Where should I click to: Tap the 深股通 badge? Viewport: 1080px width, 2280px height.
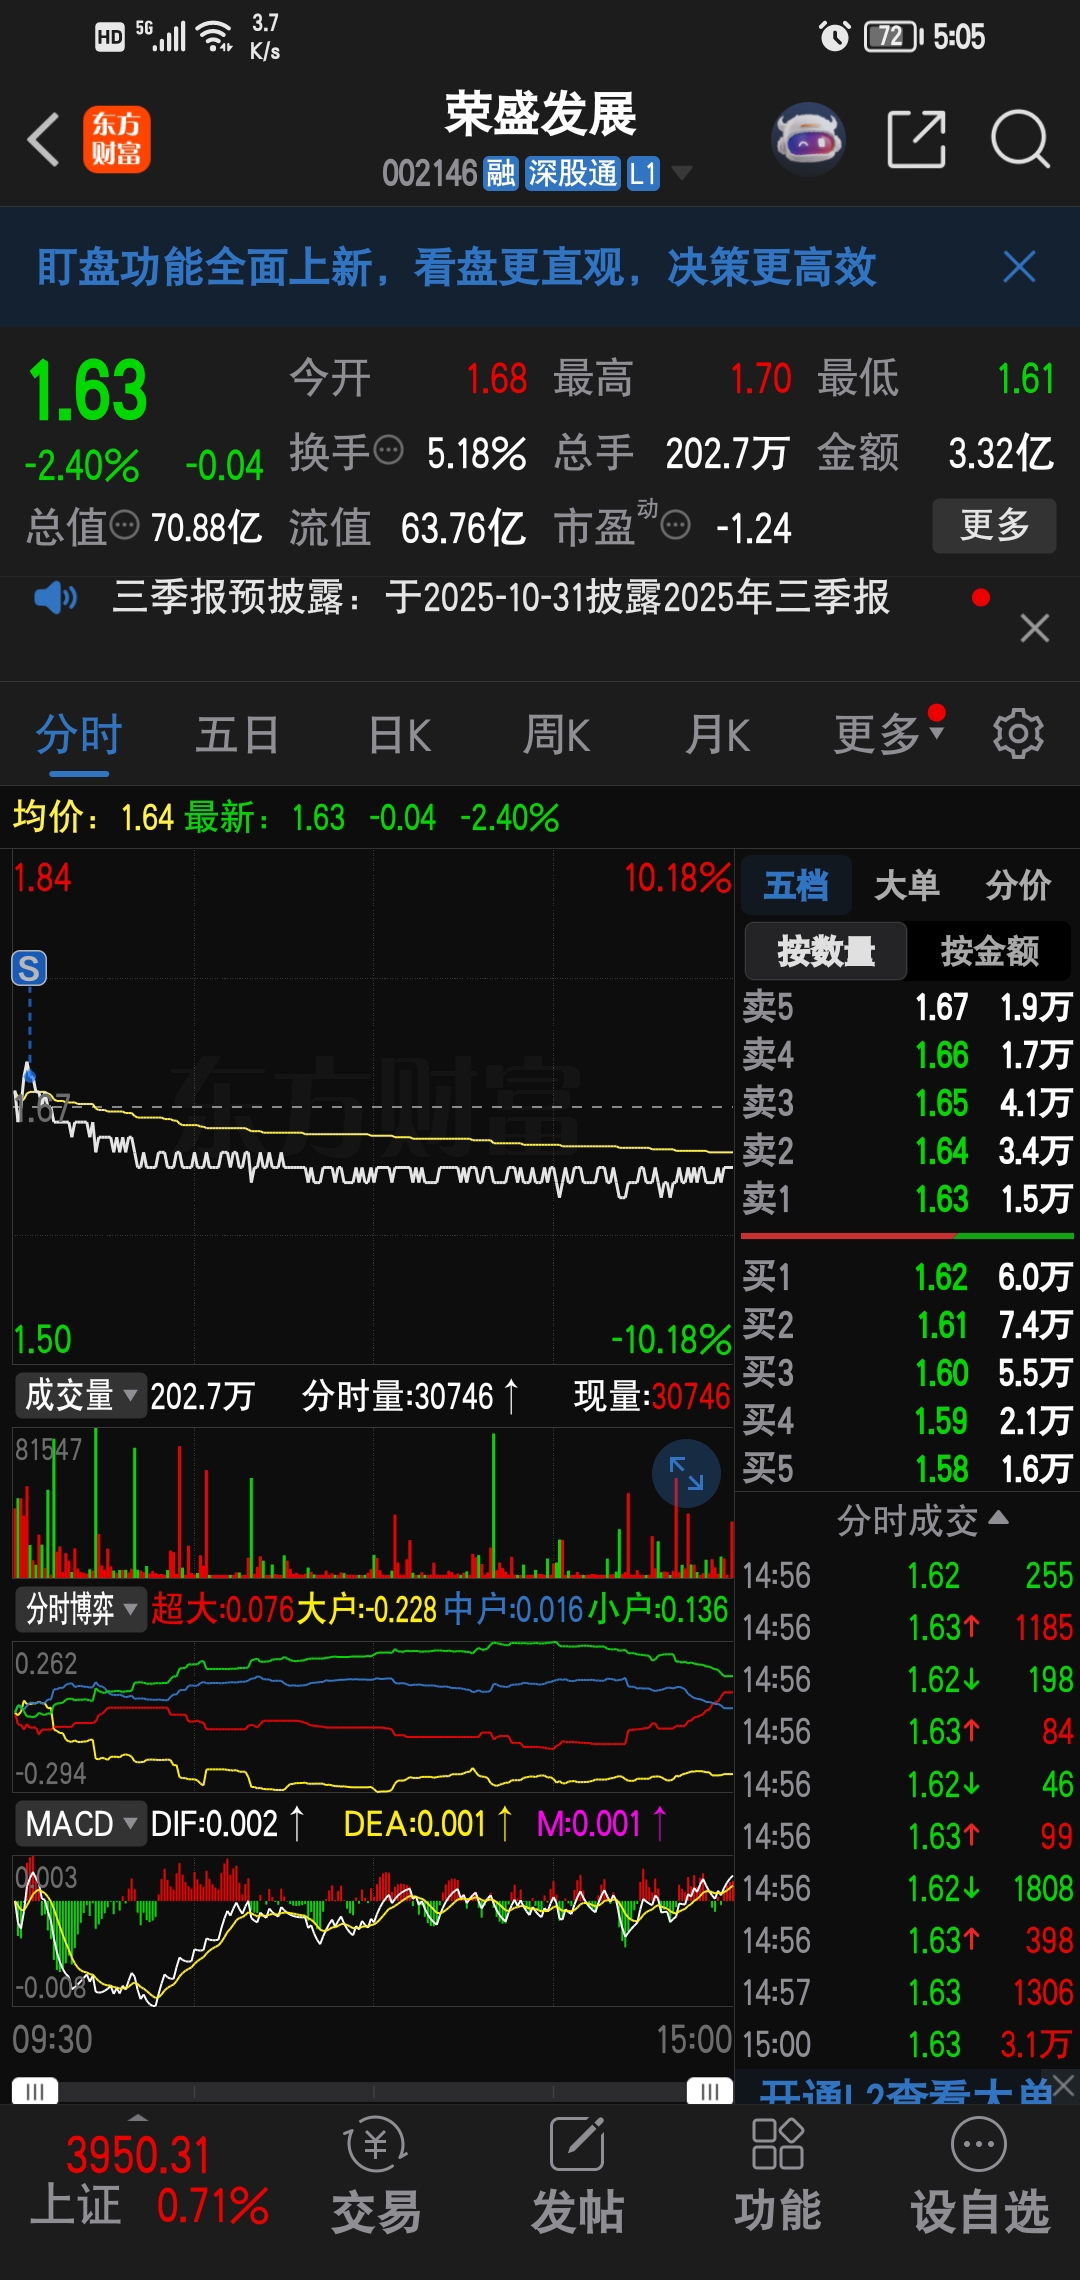click(573, 174)
